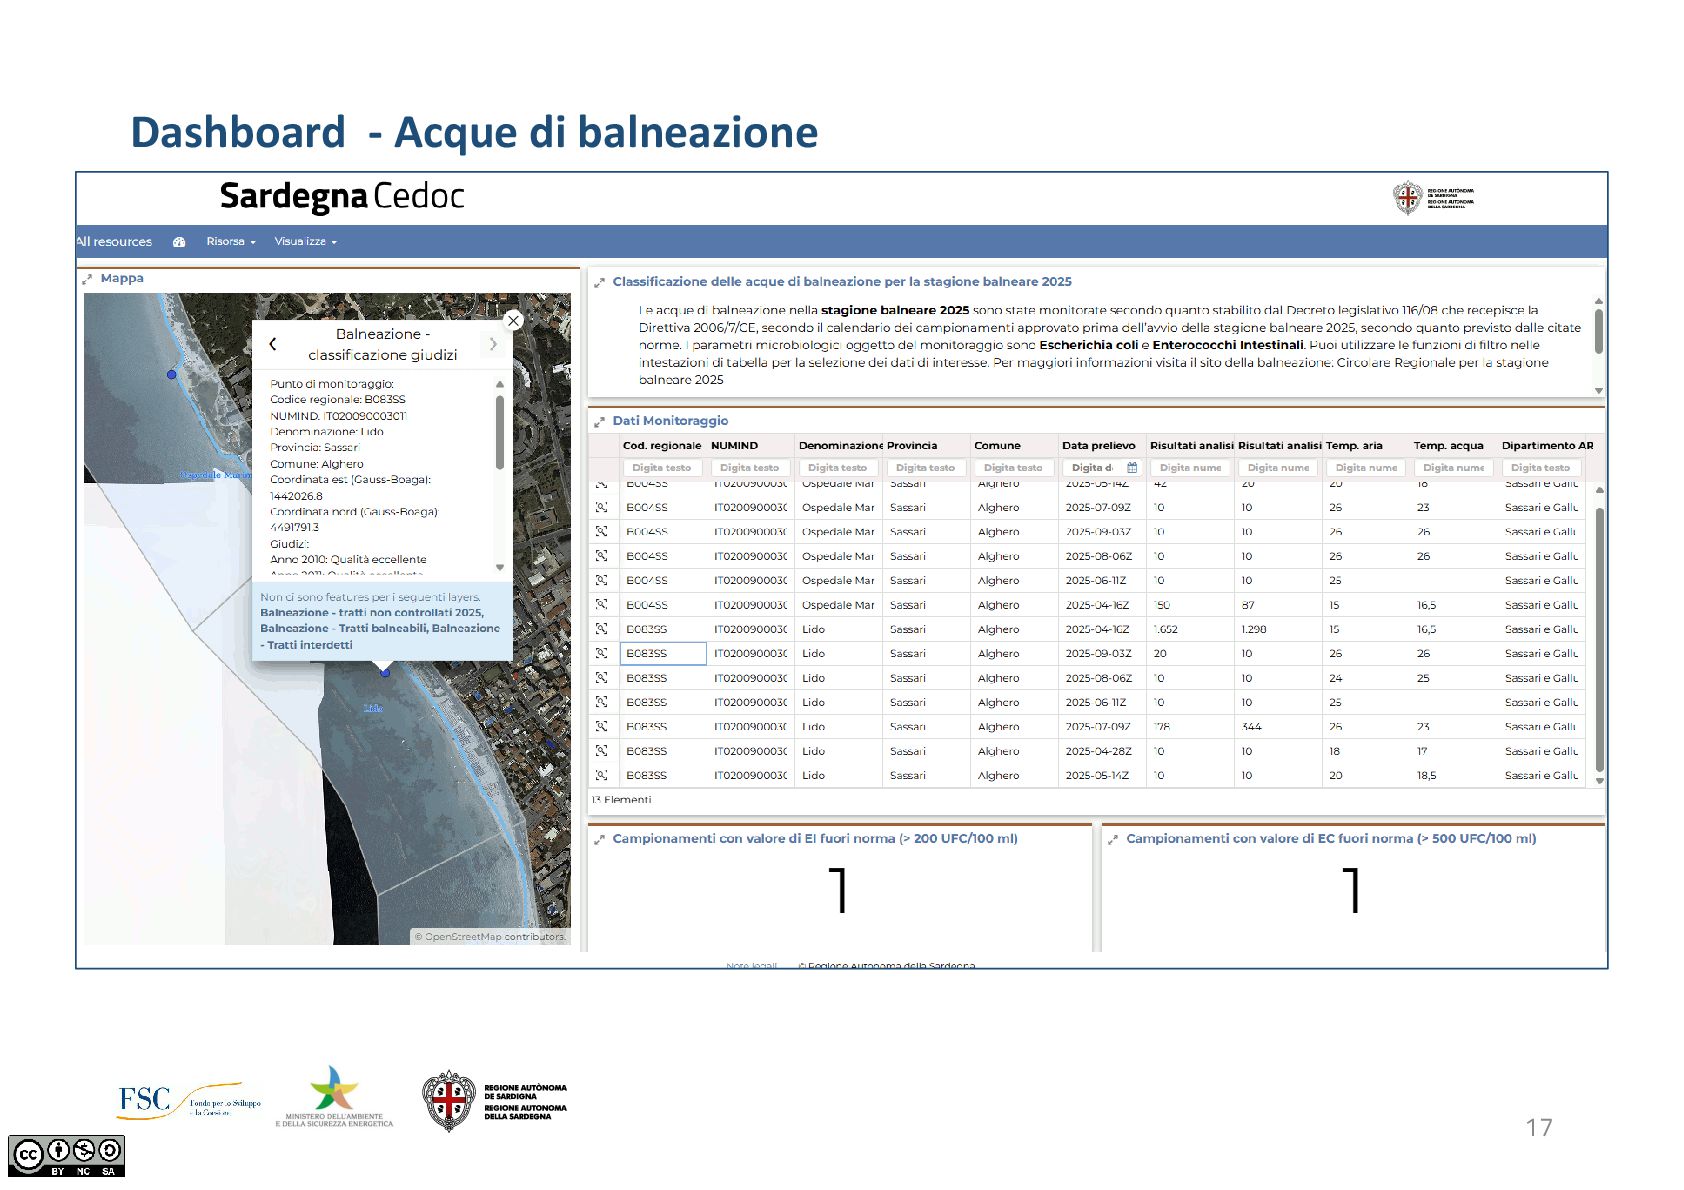Zoom to Lido row dated 2025-08-06Z

point(601,677)
